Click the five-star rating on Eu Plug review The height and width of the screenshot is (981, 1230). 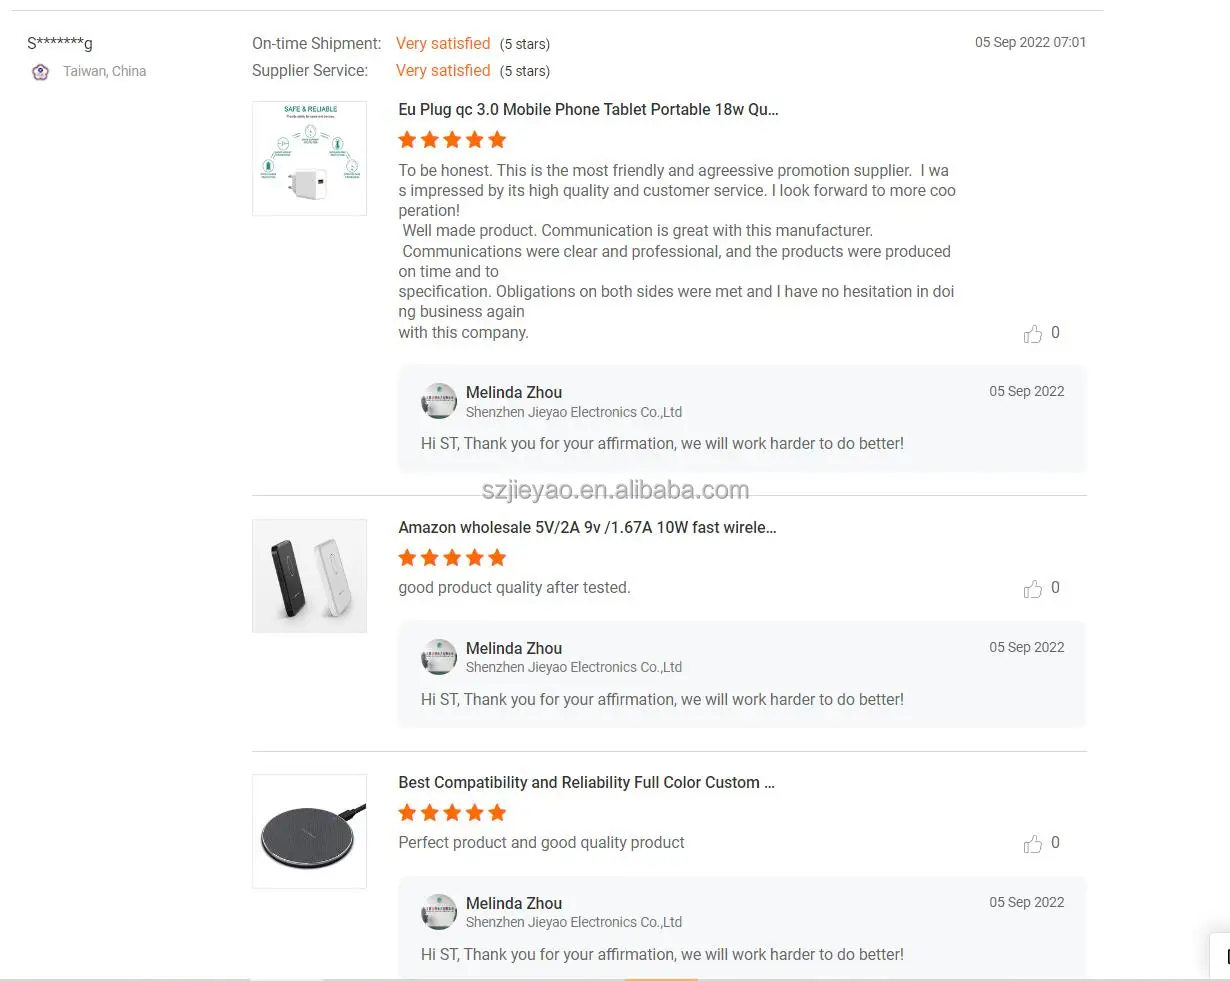[x=452, y=140]
